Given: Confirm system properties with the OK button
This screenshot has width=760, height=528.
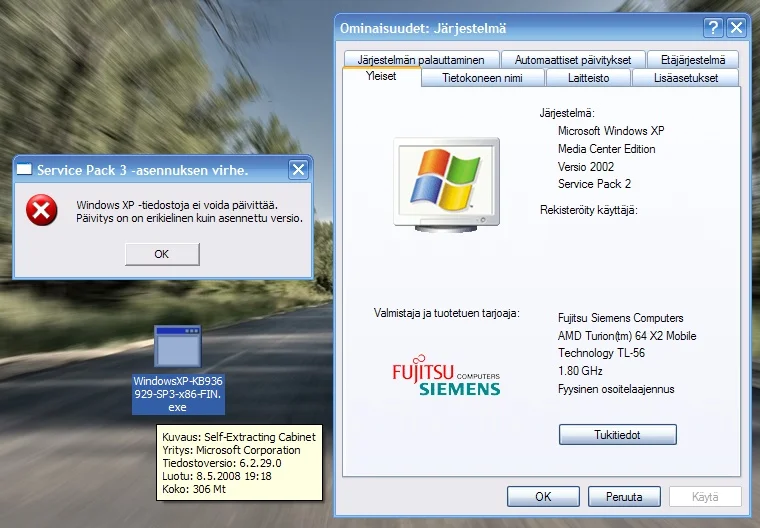Looking at the screenshot, I should click(543, 496).
